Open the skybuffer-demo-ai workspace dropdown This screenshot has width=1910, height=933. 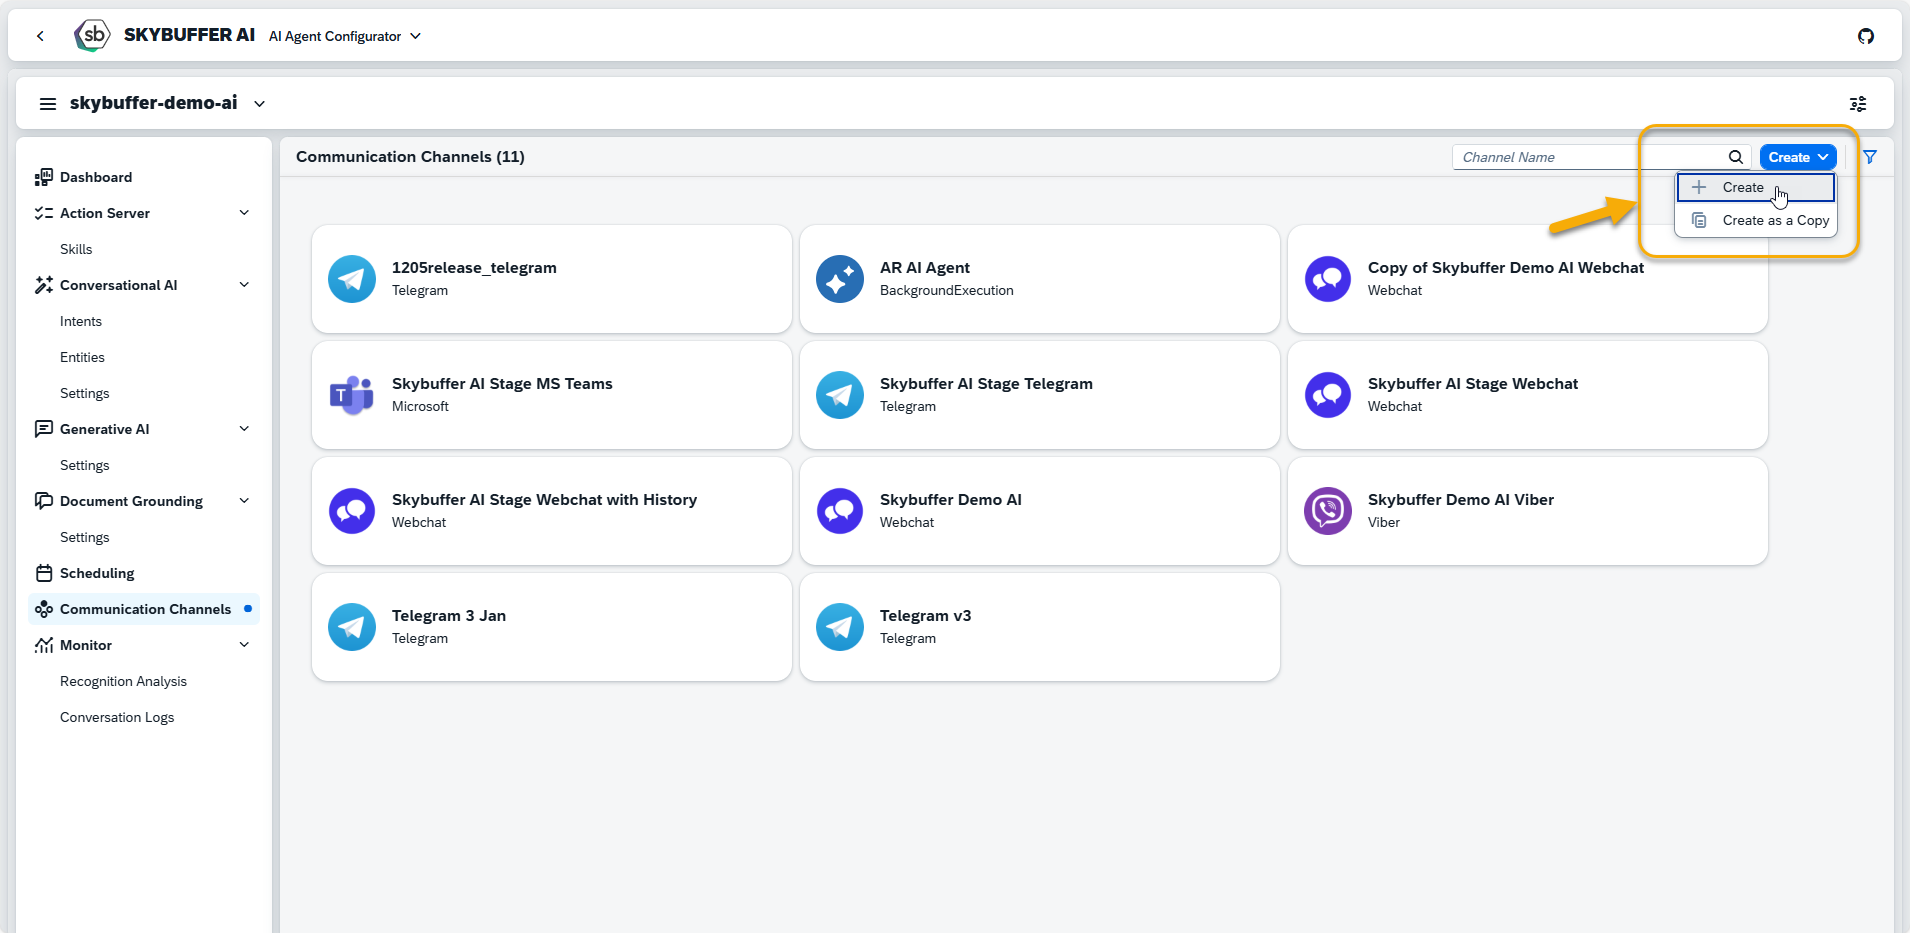259,104
